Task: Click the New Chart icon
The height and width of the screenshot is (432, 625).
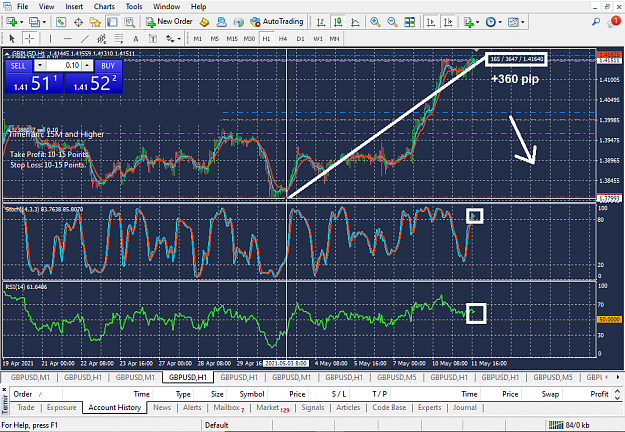Action: [x=11, y=22]
